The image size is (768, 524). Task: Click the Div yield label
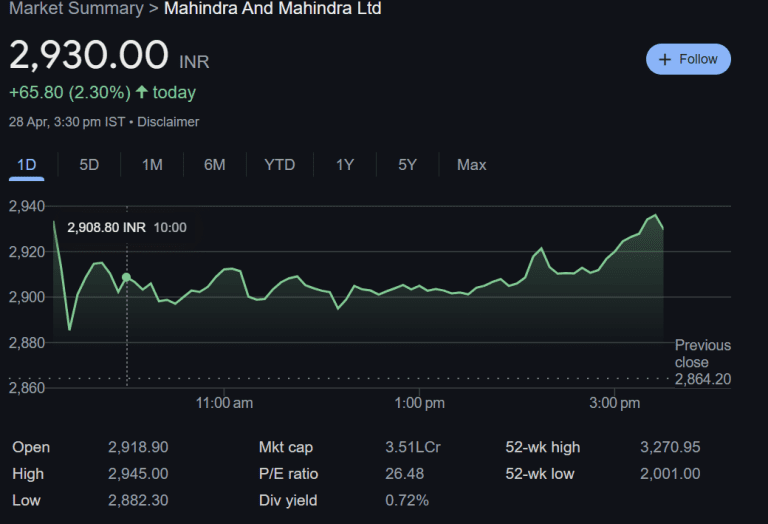click(288, 500)
